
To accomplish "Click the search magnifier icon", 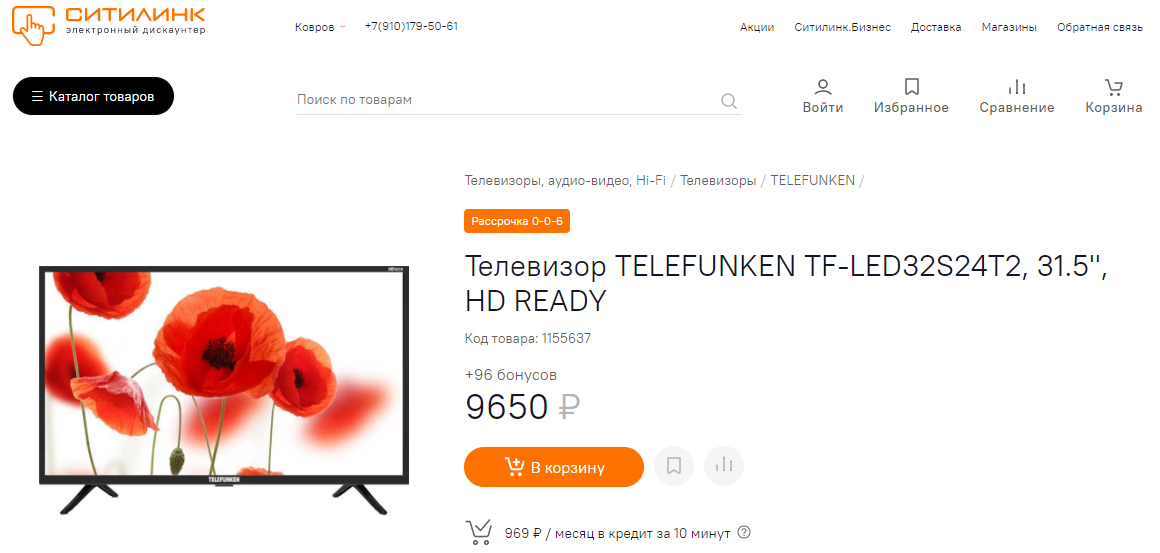I will pyautogui.click(x=729, y=101).
